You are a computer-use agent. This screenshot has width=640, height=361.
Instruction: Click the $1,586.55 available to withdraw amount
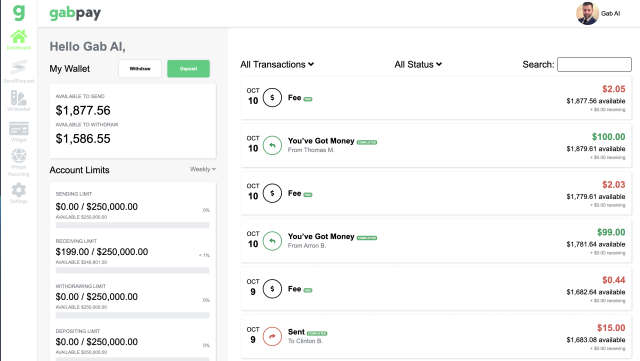tap(83, 138)
